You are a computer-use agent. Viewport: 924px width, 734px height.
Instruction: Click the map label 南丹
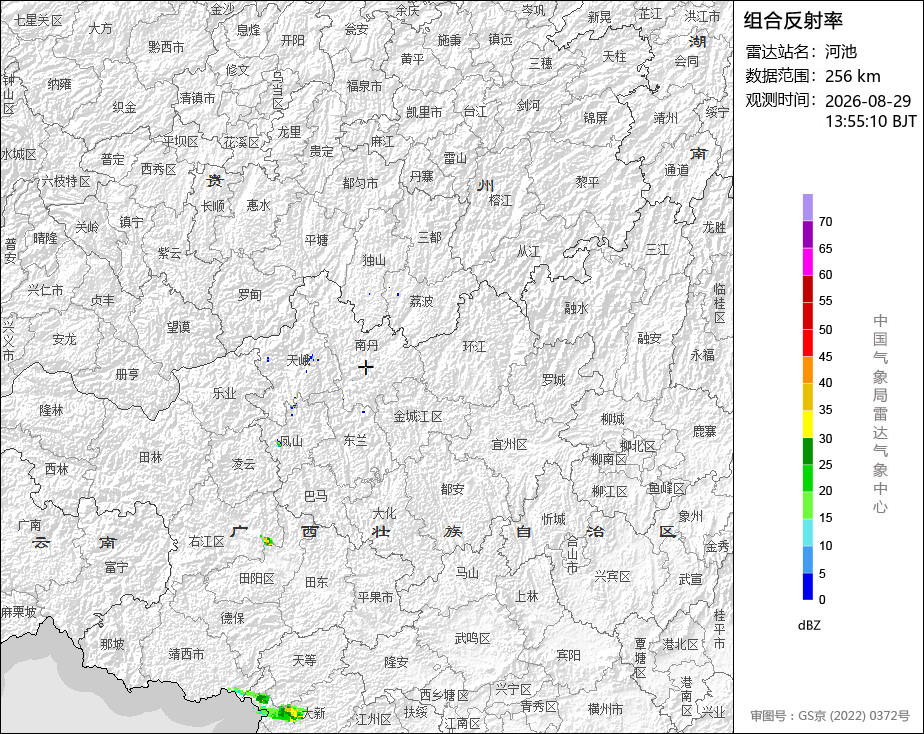(366, 345)
